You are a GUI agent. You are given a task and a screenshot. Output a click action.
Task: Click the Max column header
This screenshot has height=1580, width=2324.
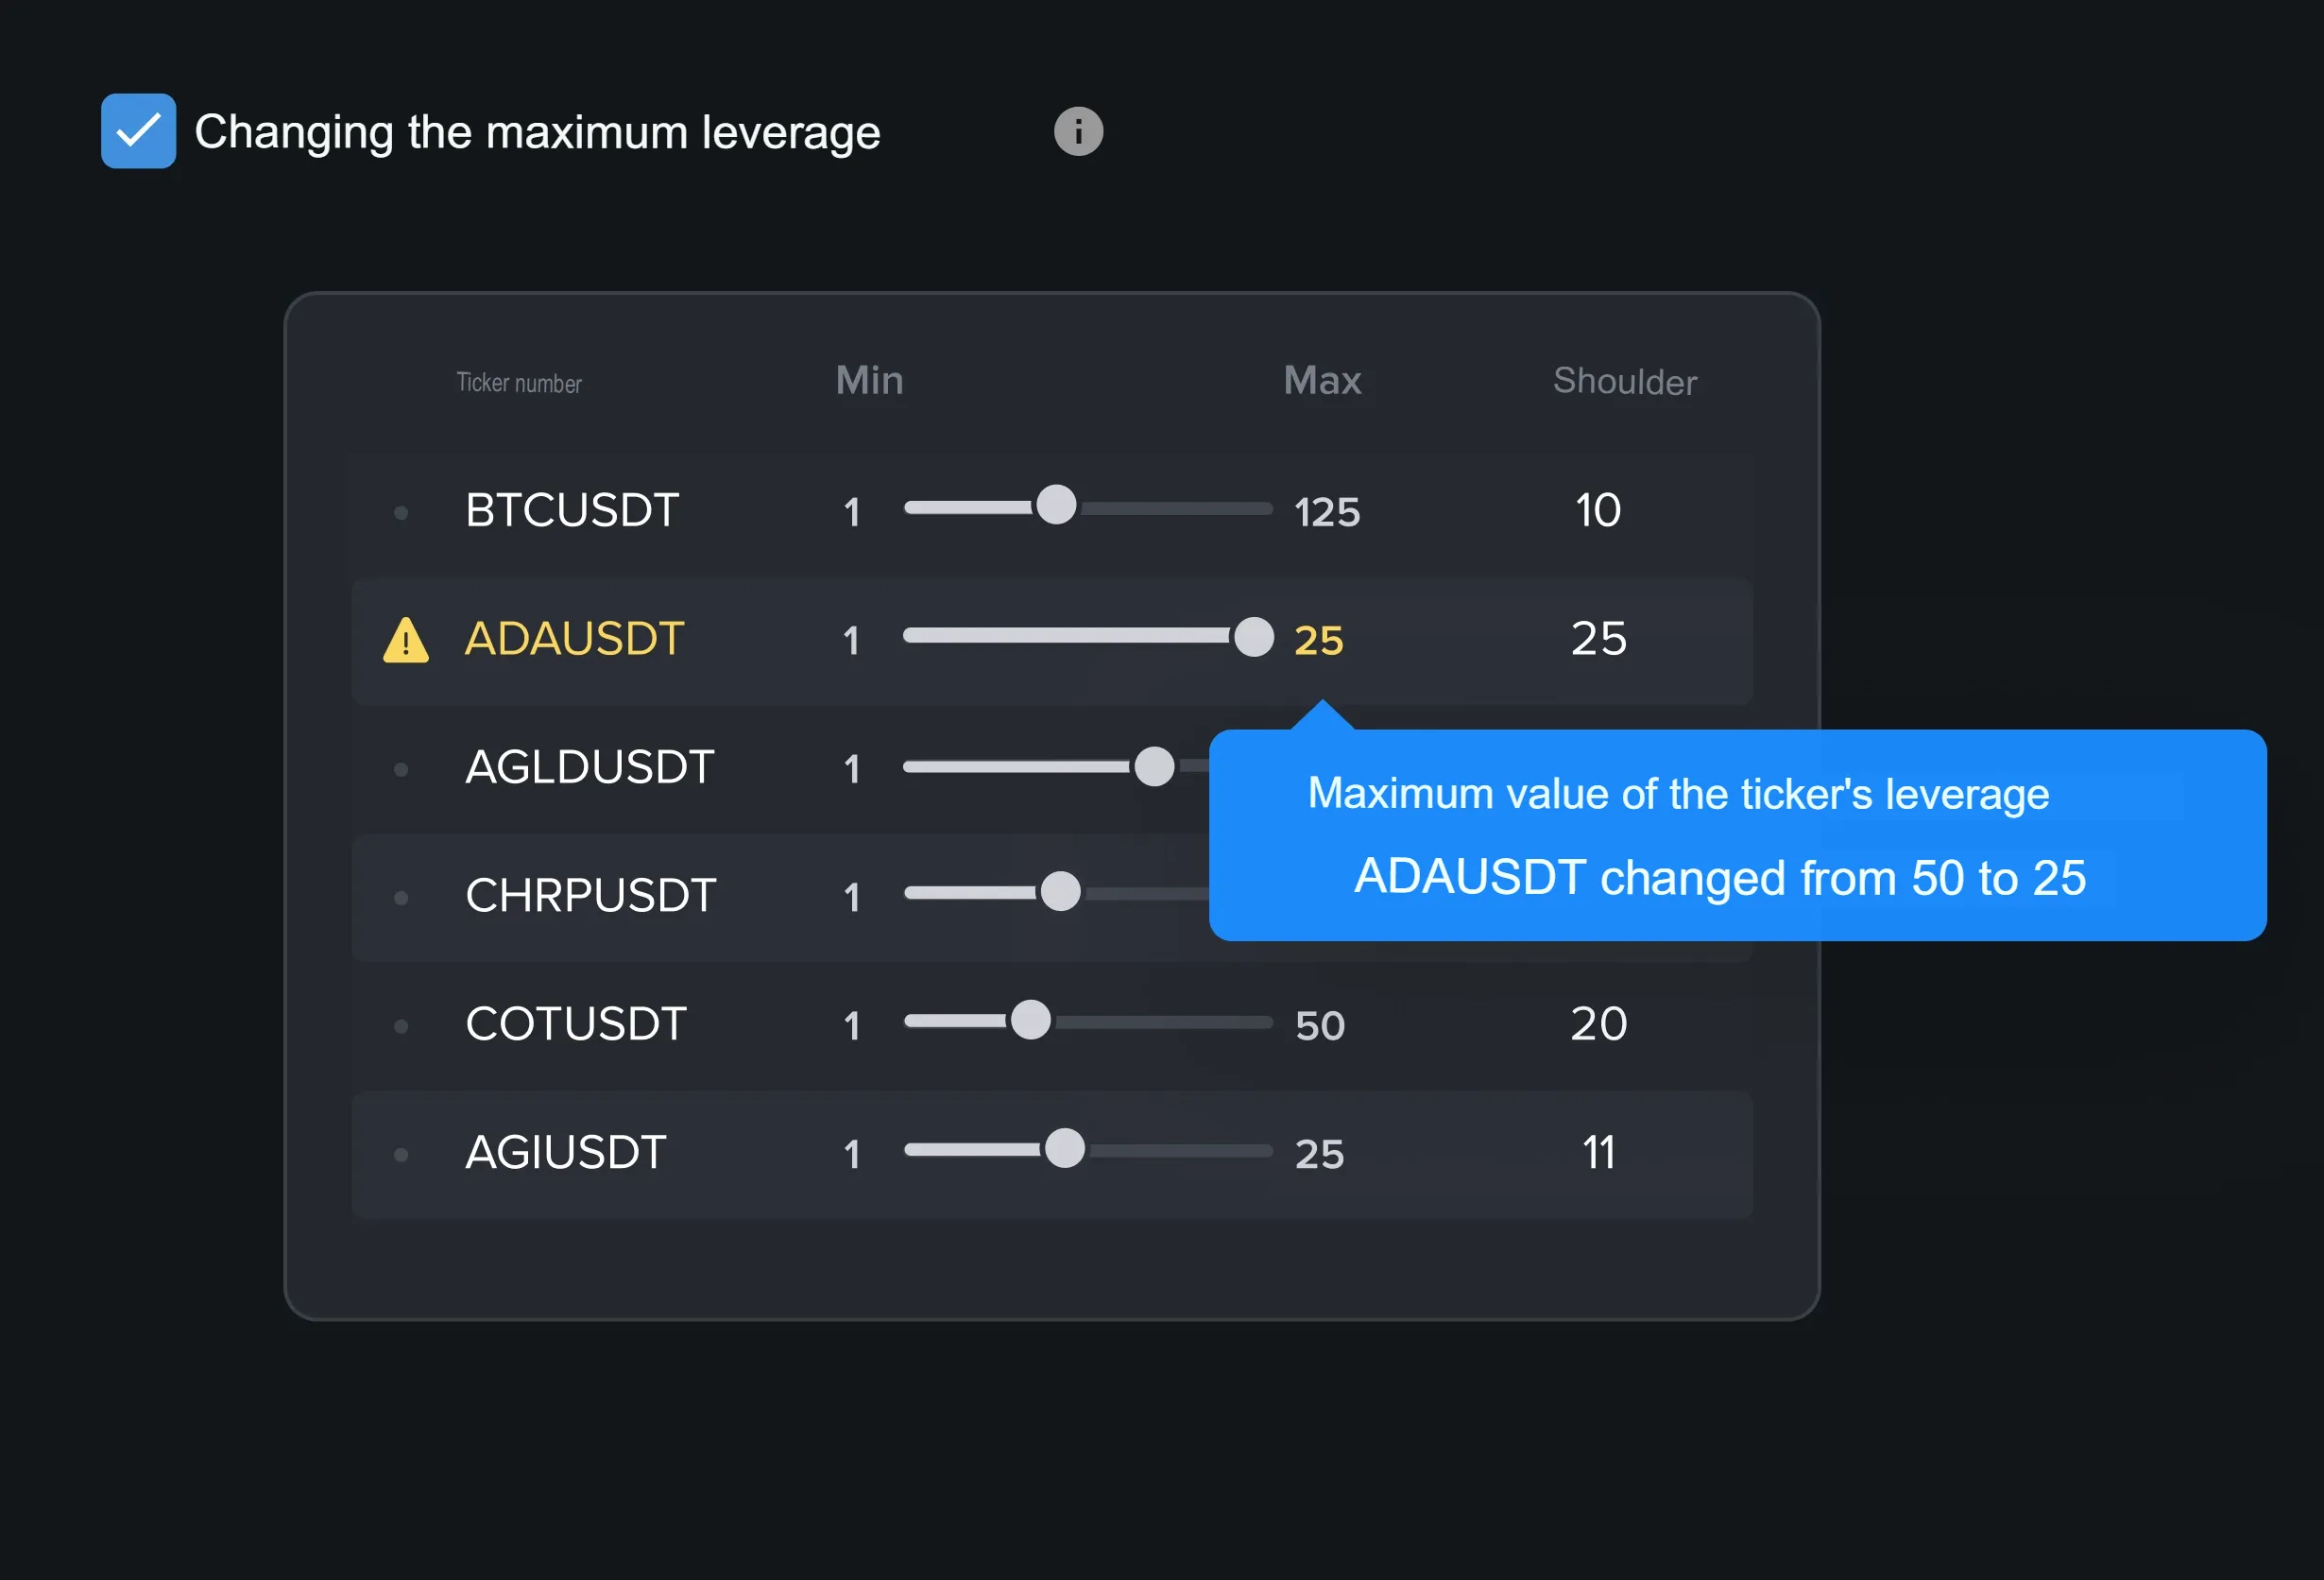click(1322, 380)
